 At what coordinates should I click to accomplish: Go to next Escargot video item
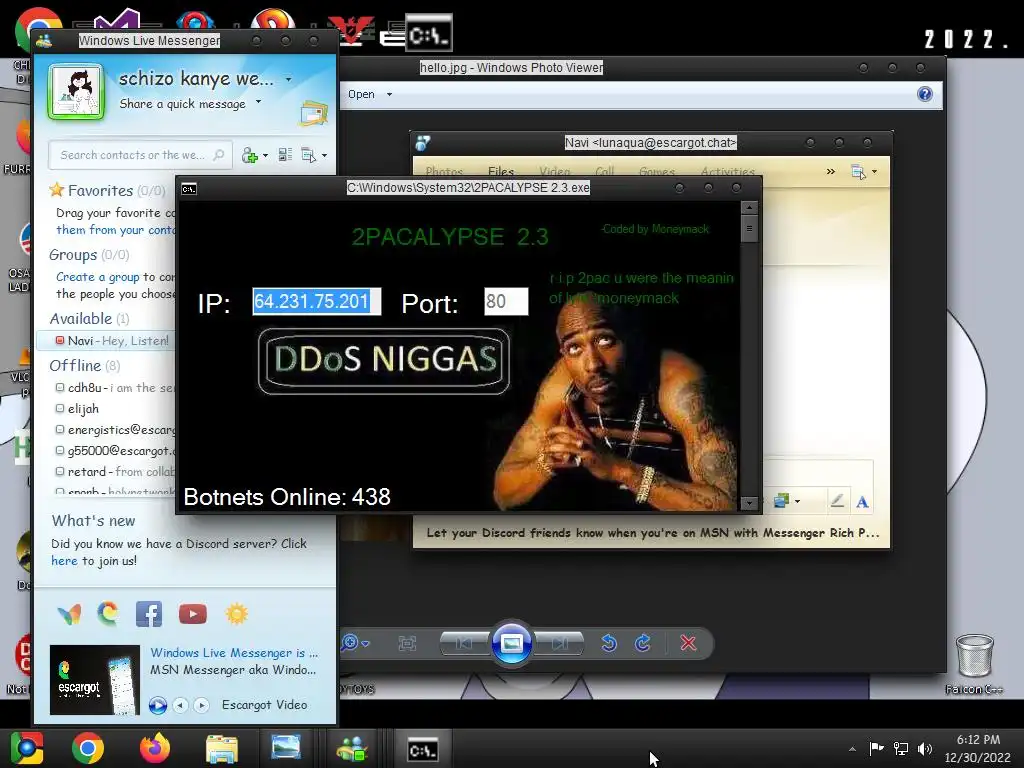point(202,705)
